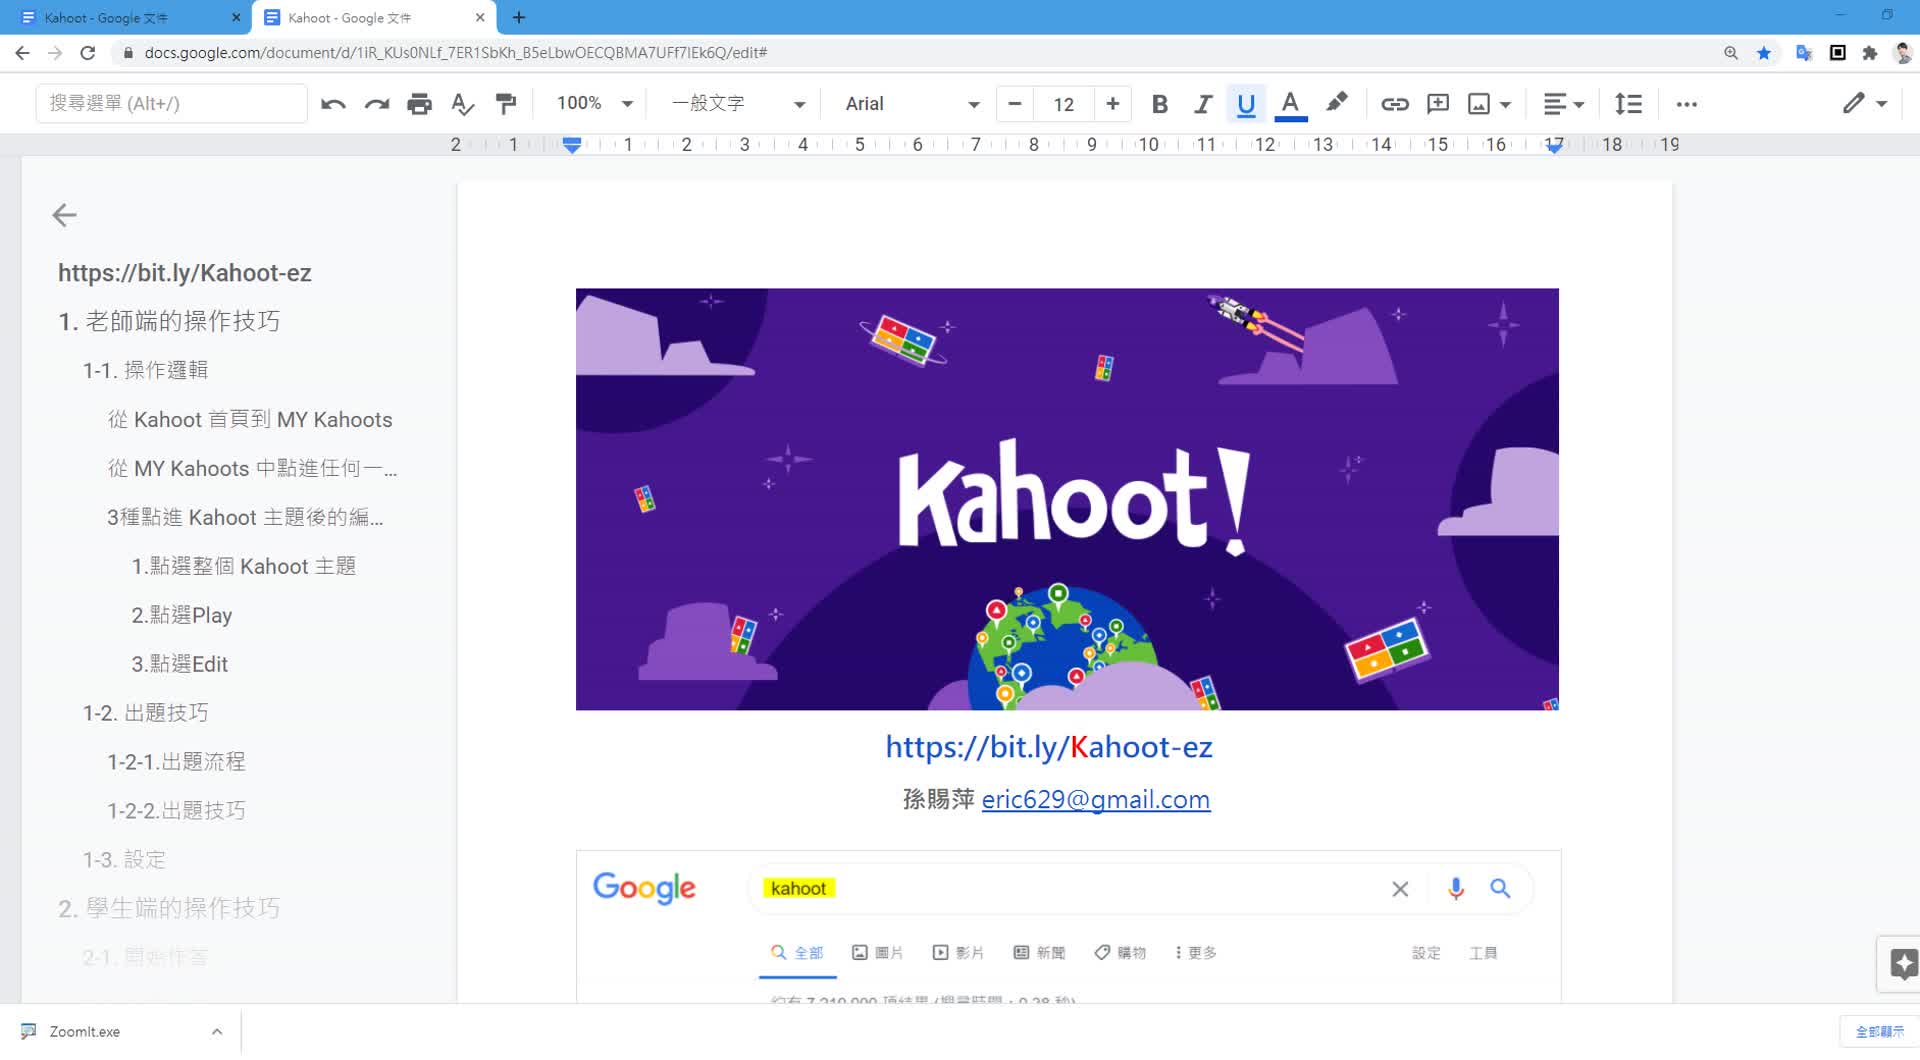Insert a link with the chain icon
Image resolution: width=1920 pixels, height=1060 pixels.
1394,104
